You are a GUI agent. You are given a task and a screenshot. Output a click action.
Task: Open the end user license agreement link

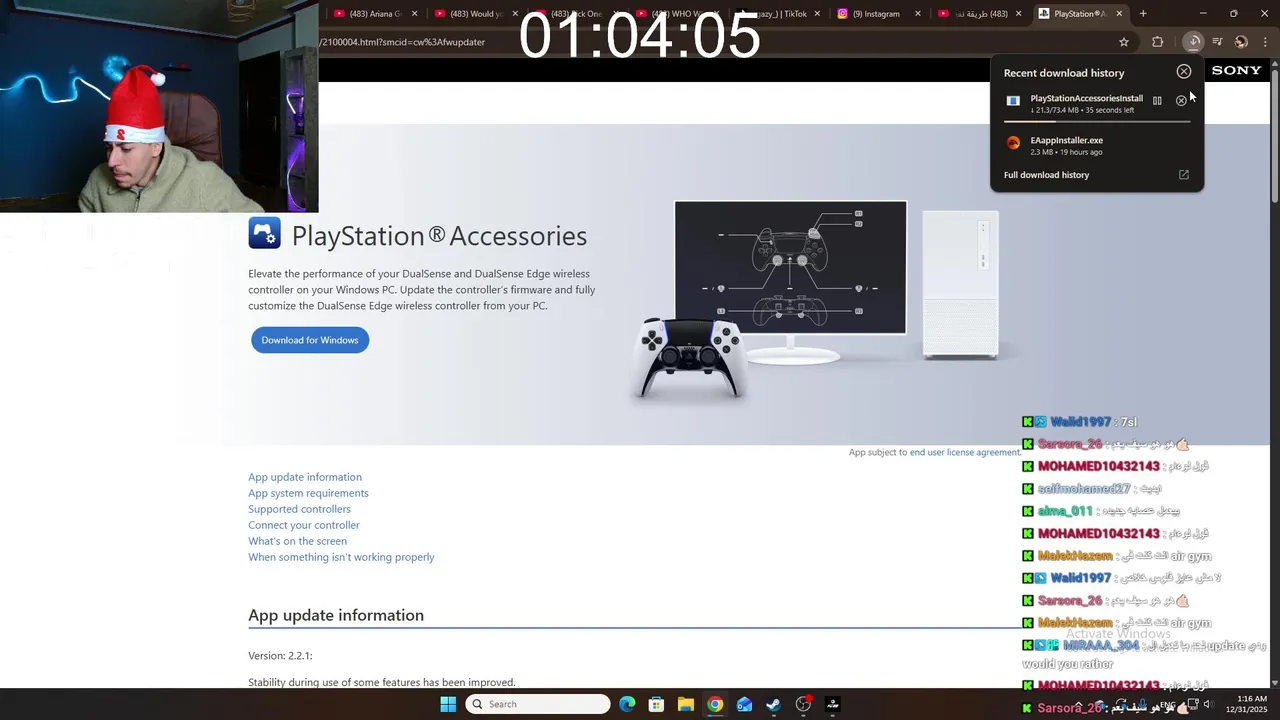coord(965,452)
